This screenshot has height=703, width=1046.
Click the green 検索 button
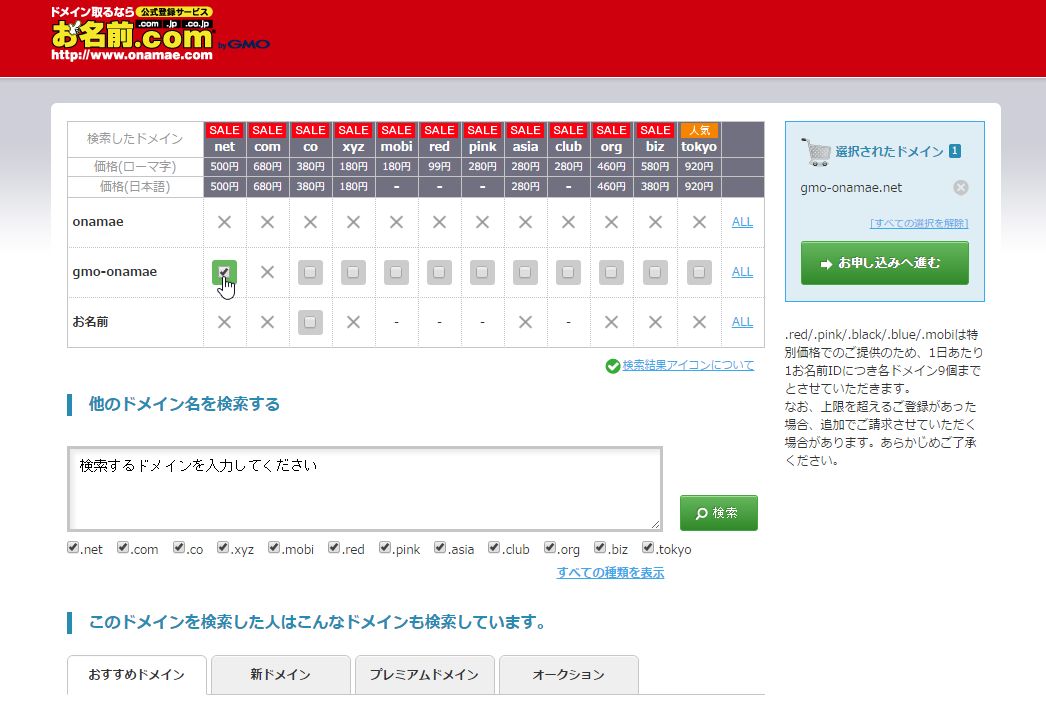[x=718, y=513]
